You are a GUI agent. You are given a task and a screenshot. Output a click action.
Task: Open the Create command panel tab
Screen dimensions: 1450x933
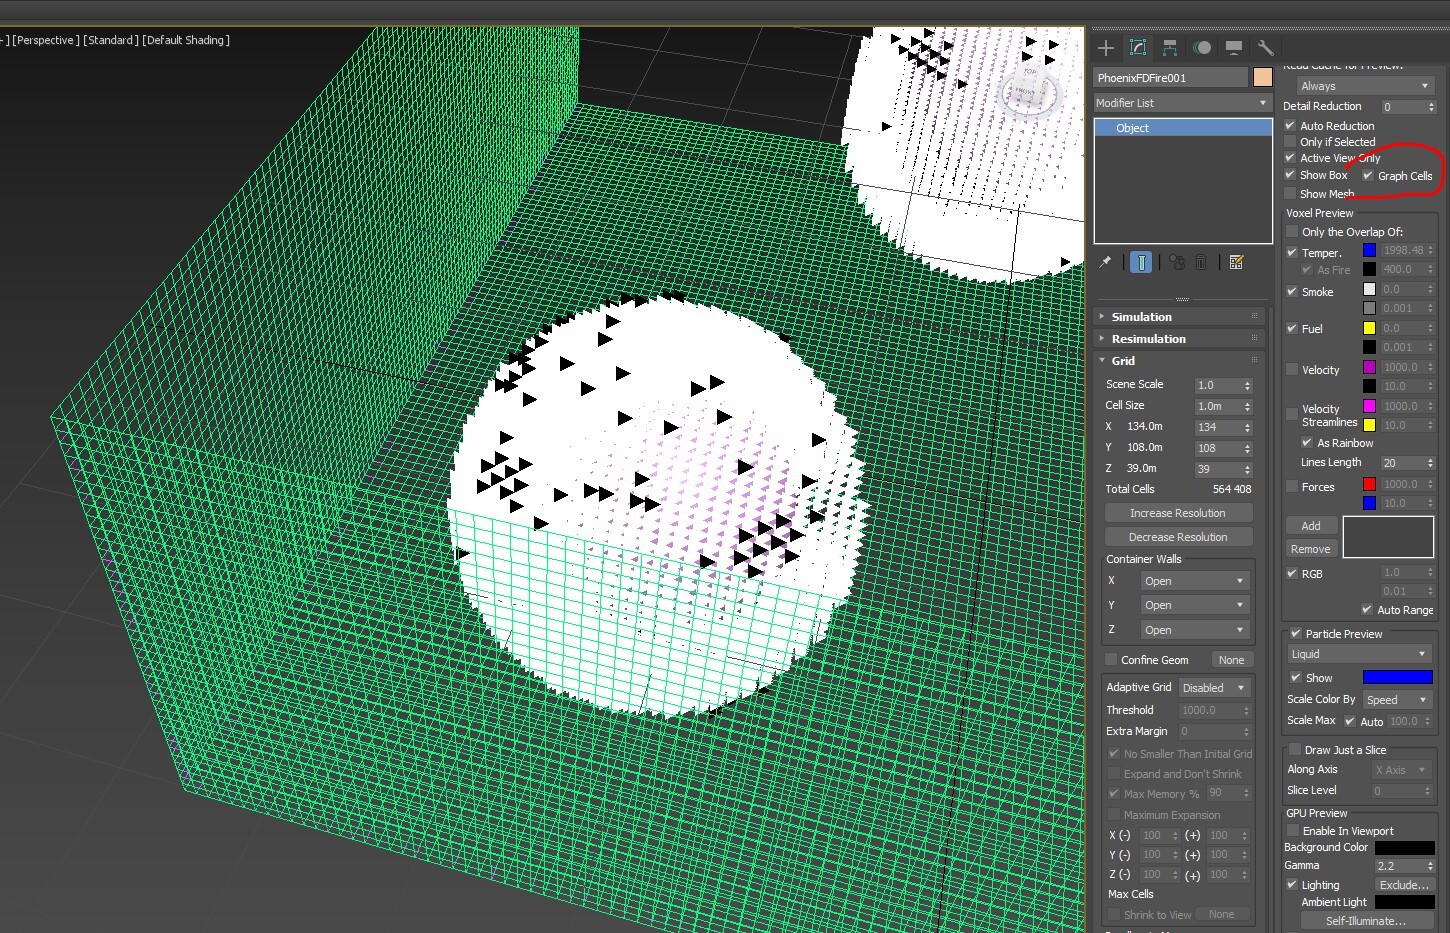tap(1106, 48)
